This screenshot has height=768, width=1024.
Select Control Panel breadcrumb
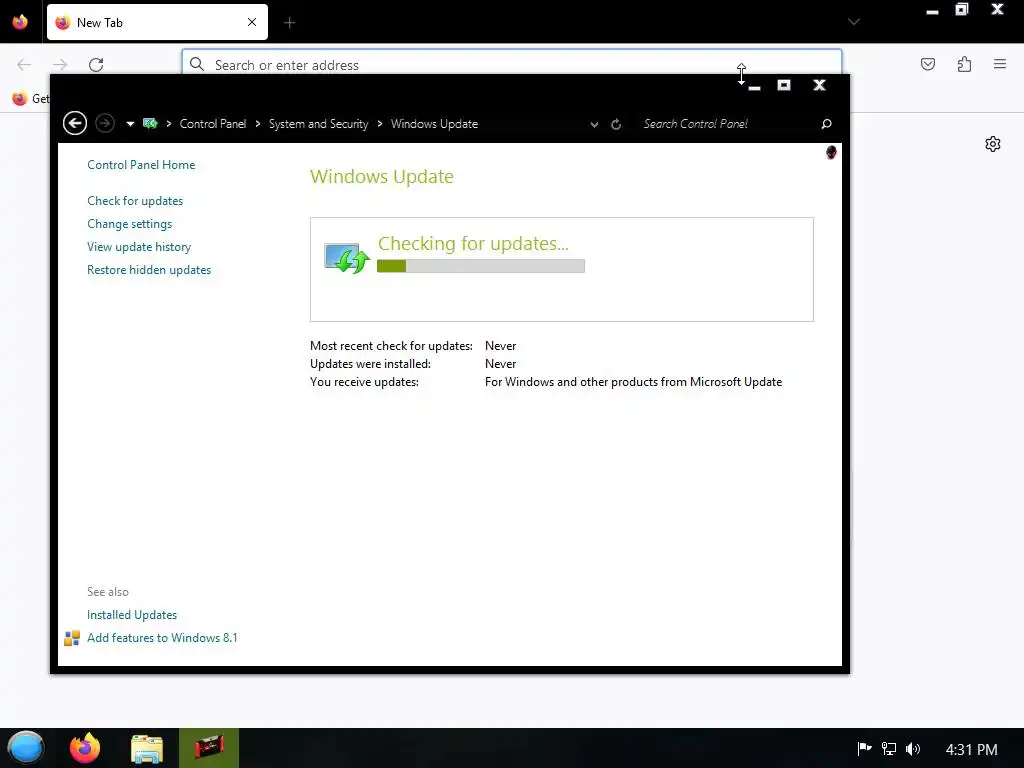tap(213, 123)
